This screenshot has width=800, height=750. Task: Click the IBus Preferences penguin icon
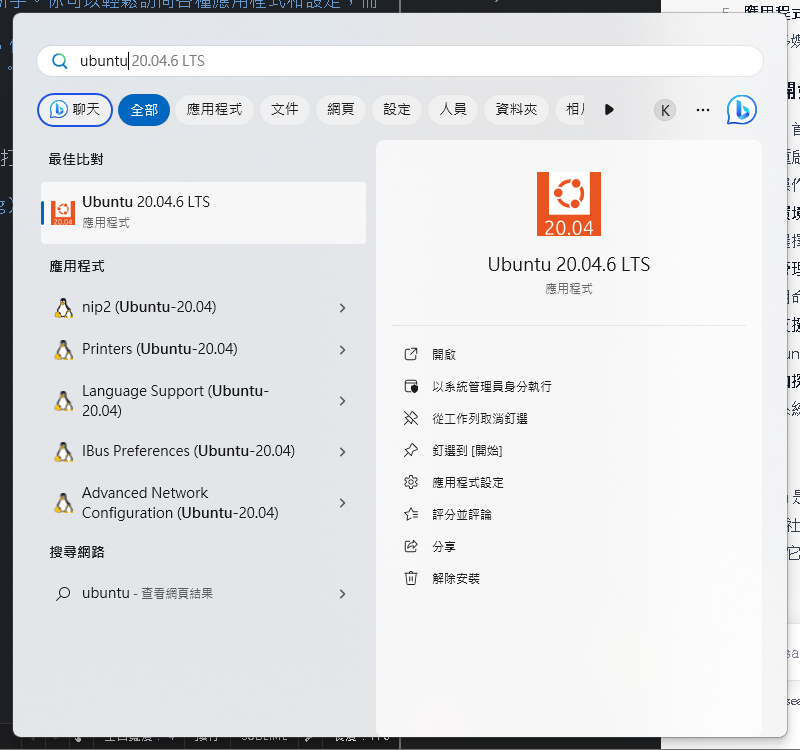pos(63,452)
